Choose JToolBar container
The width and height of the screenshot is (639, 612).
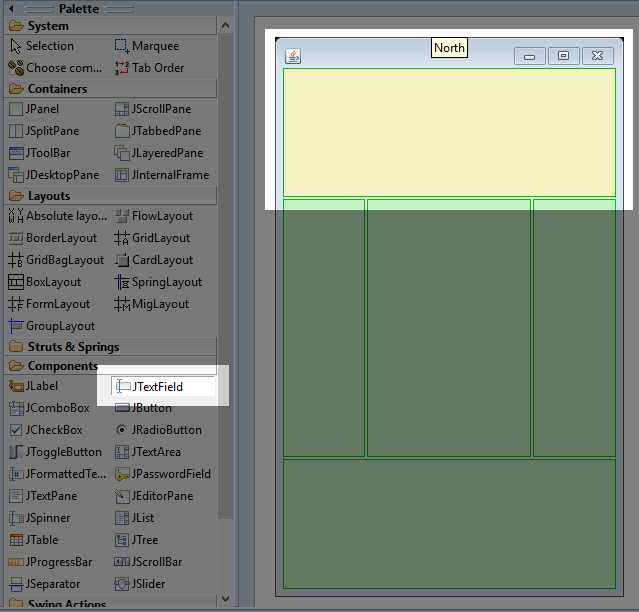point(40,153)
